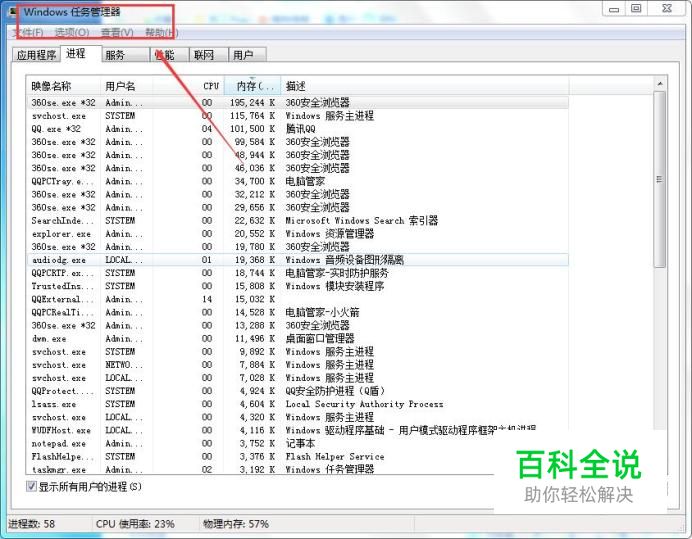Viewport: 692px width, 539px height.
Task: Select the QQPCRealTi... process row
Action: coord(297,312)
